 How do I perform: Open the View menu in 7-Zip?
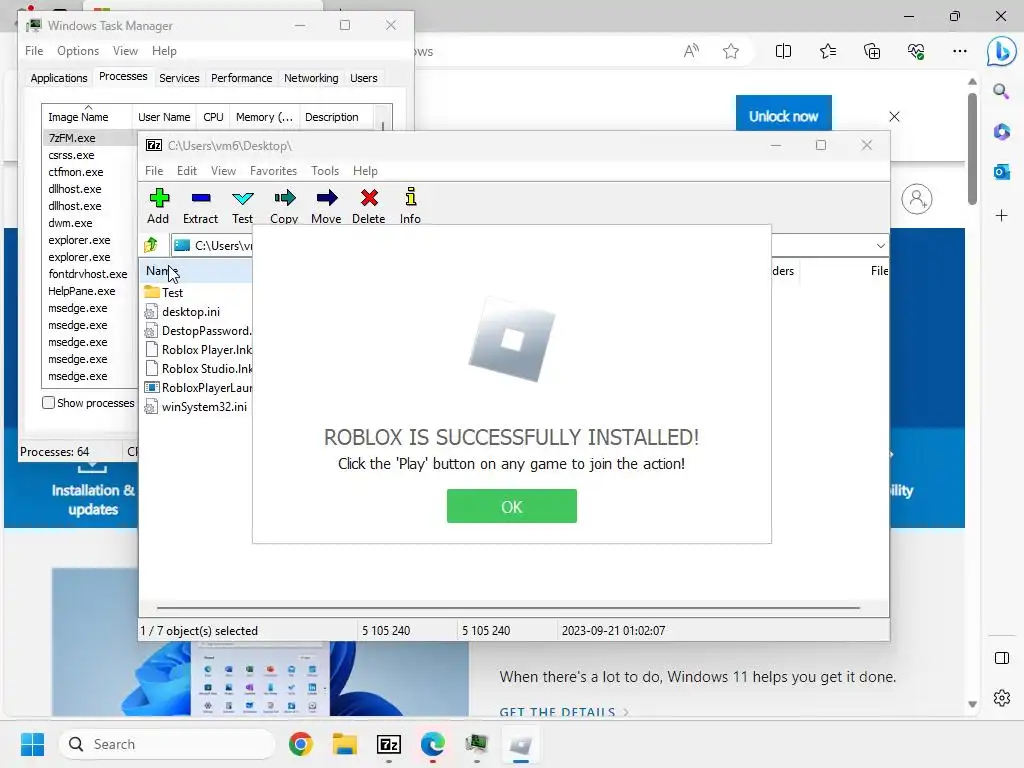223,170
